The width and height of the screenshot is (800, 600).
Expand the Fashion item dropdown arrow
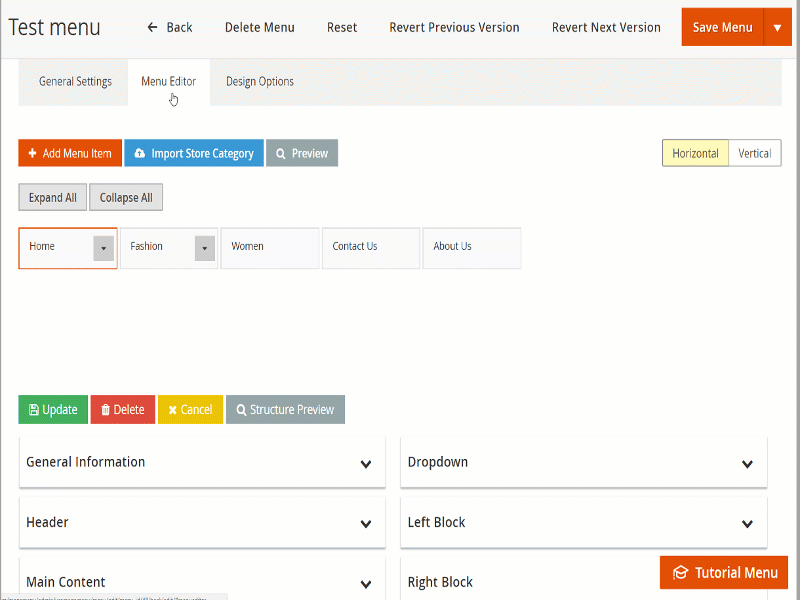click(205, 248)
